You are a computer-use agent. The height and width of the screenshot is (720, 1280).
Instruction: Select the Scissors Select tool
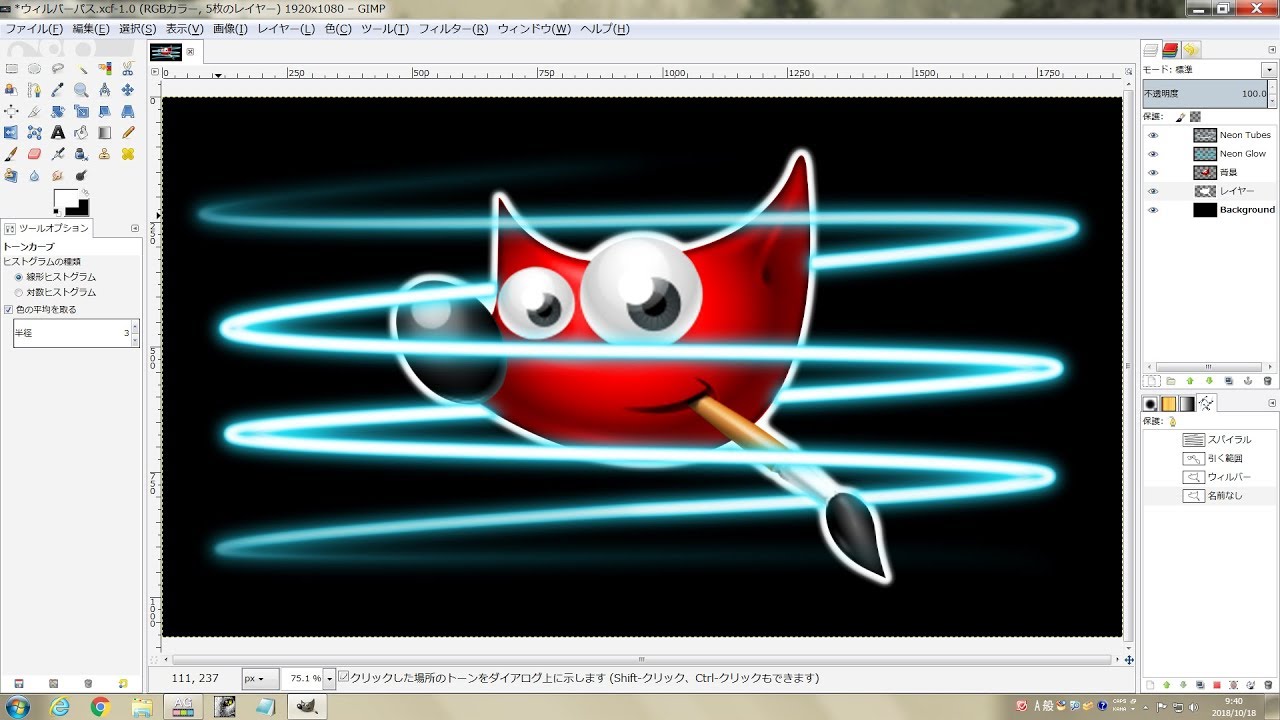(128, 68)
